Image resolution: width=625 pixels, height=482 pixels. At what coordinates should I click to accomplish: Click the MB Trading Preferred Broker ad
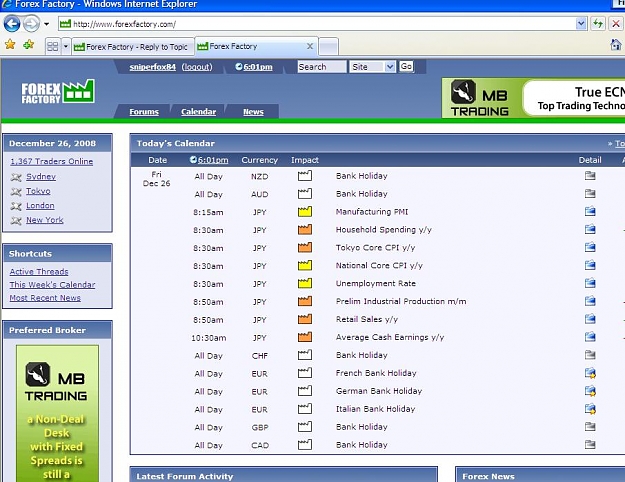pos(57,413)
